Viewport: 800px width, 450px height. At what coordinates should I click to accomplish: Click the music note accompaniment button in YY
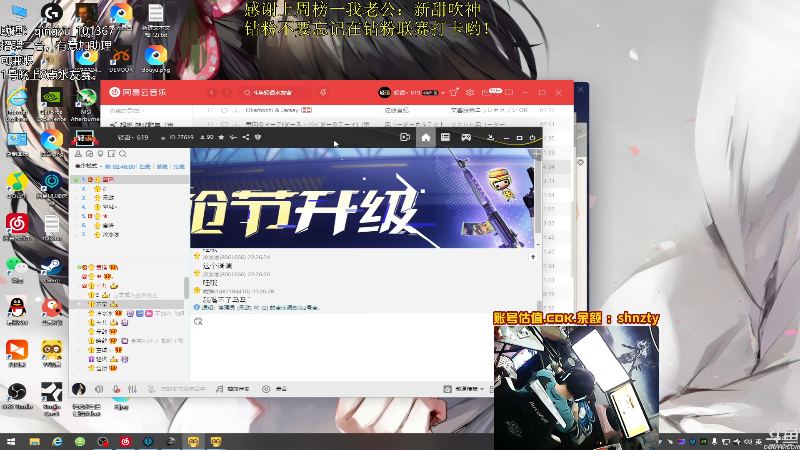233,389
